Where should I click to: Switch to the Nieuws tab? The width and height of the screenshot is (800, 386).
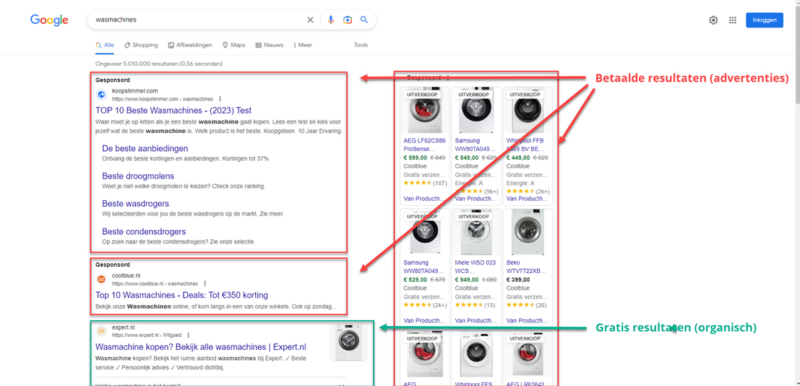pyautogui.click(x=269, y=45)
